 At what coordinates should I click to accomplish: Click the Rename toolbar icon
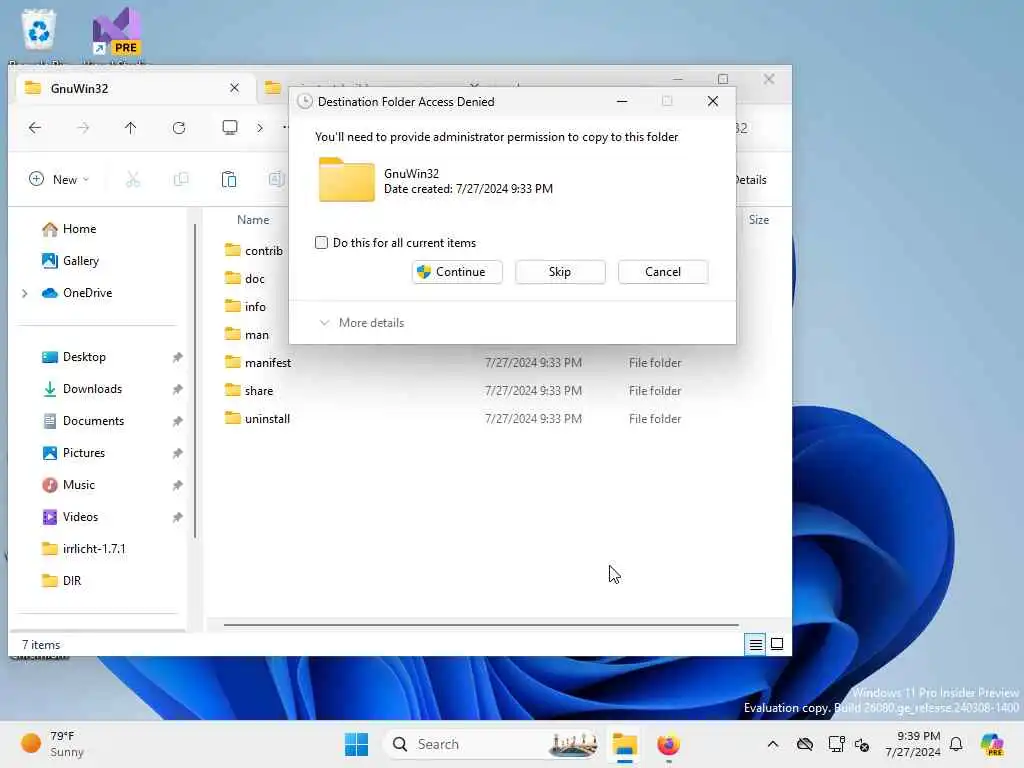(276, 180)
